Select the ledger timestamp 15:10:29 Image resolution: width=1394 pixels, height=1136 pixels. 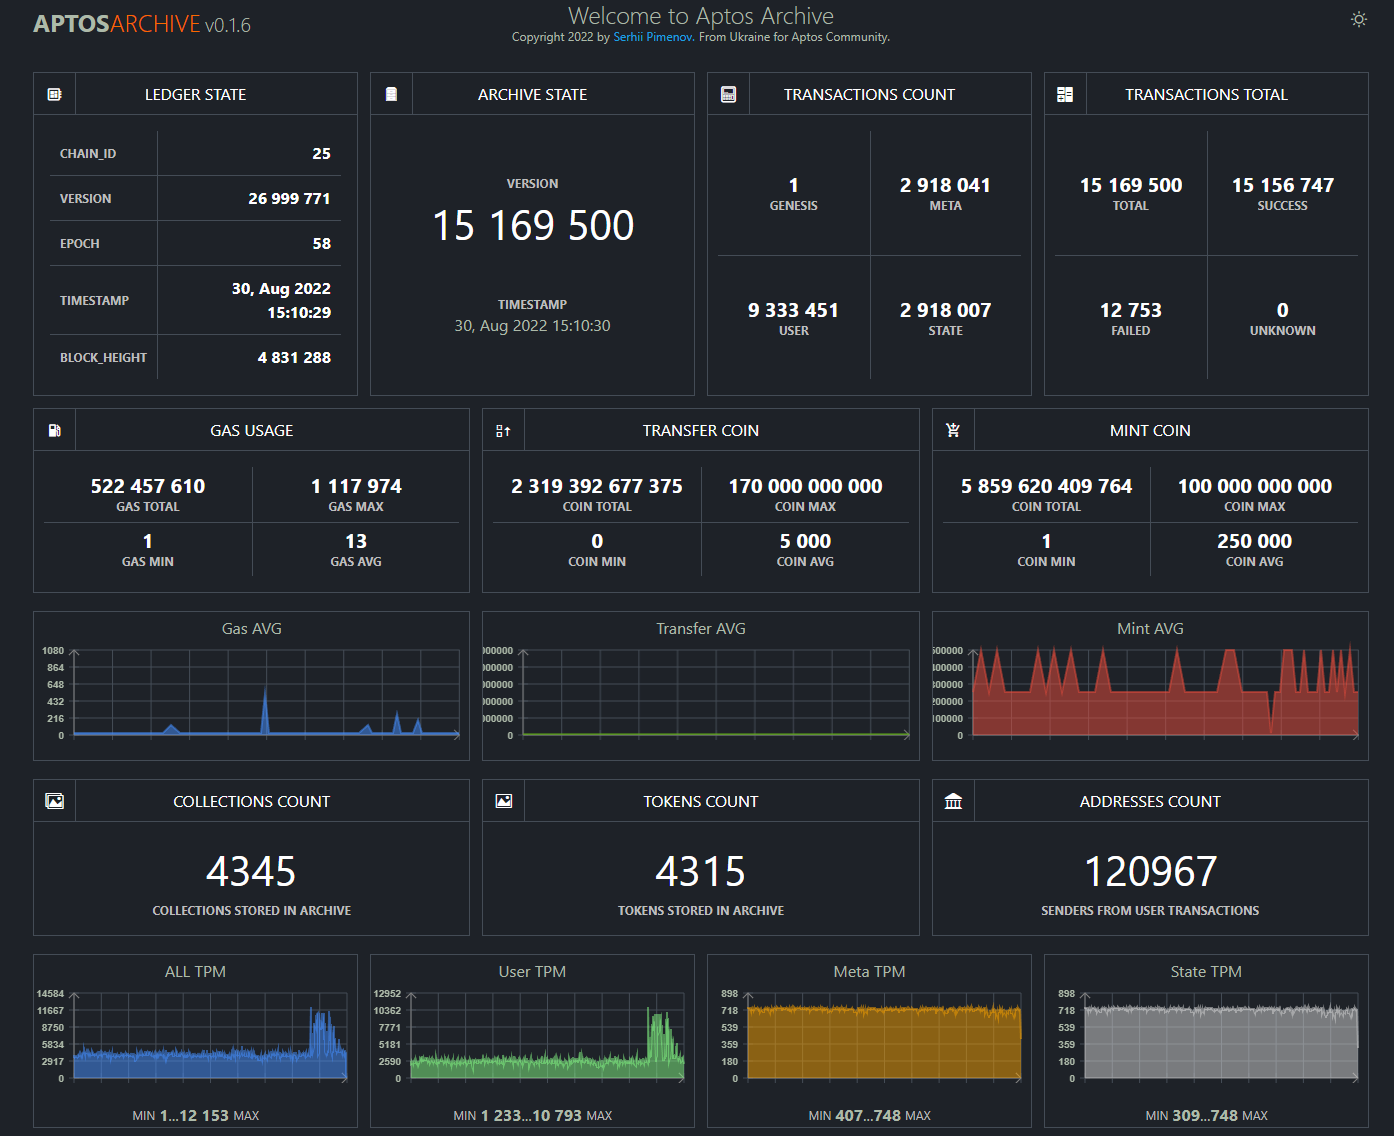point(299,312)
